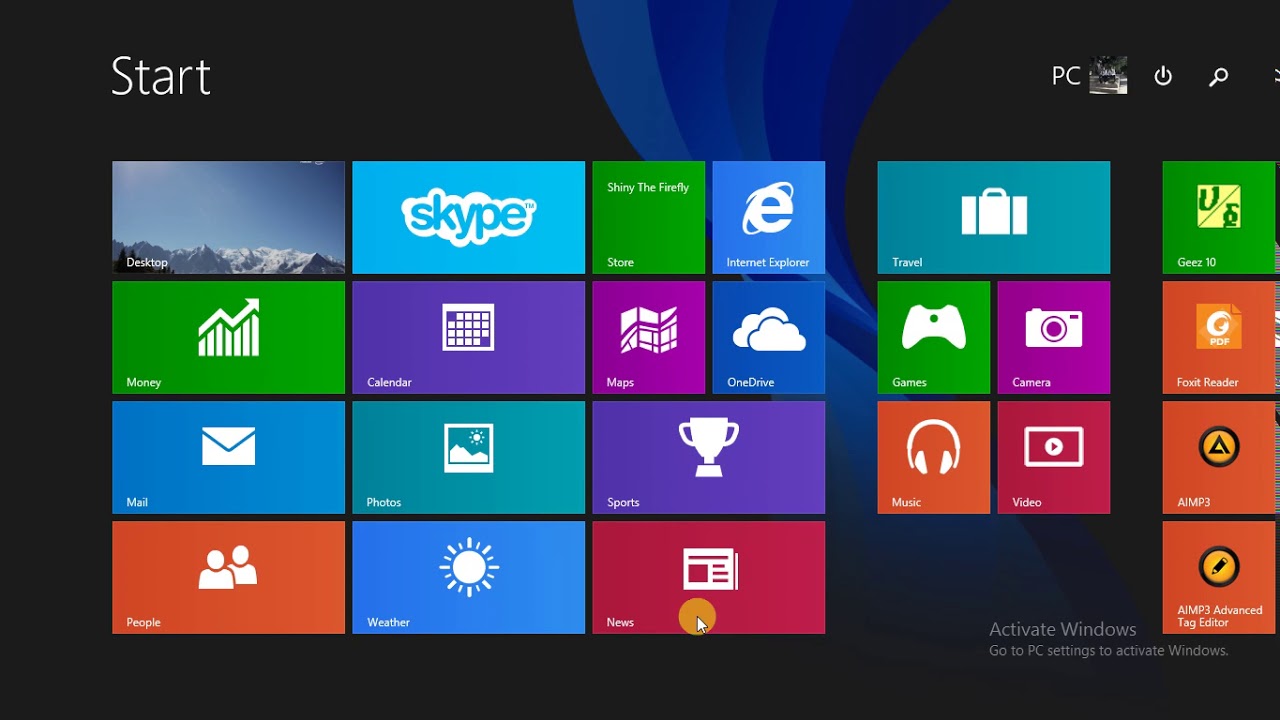This screenshot has width=1280, height=720.
Task: Open the Store tile
Action: click(x=648, y=217)
